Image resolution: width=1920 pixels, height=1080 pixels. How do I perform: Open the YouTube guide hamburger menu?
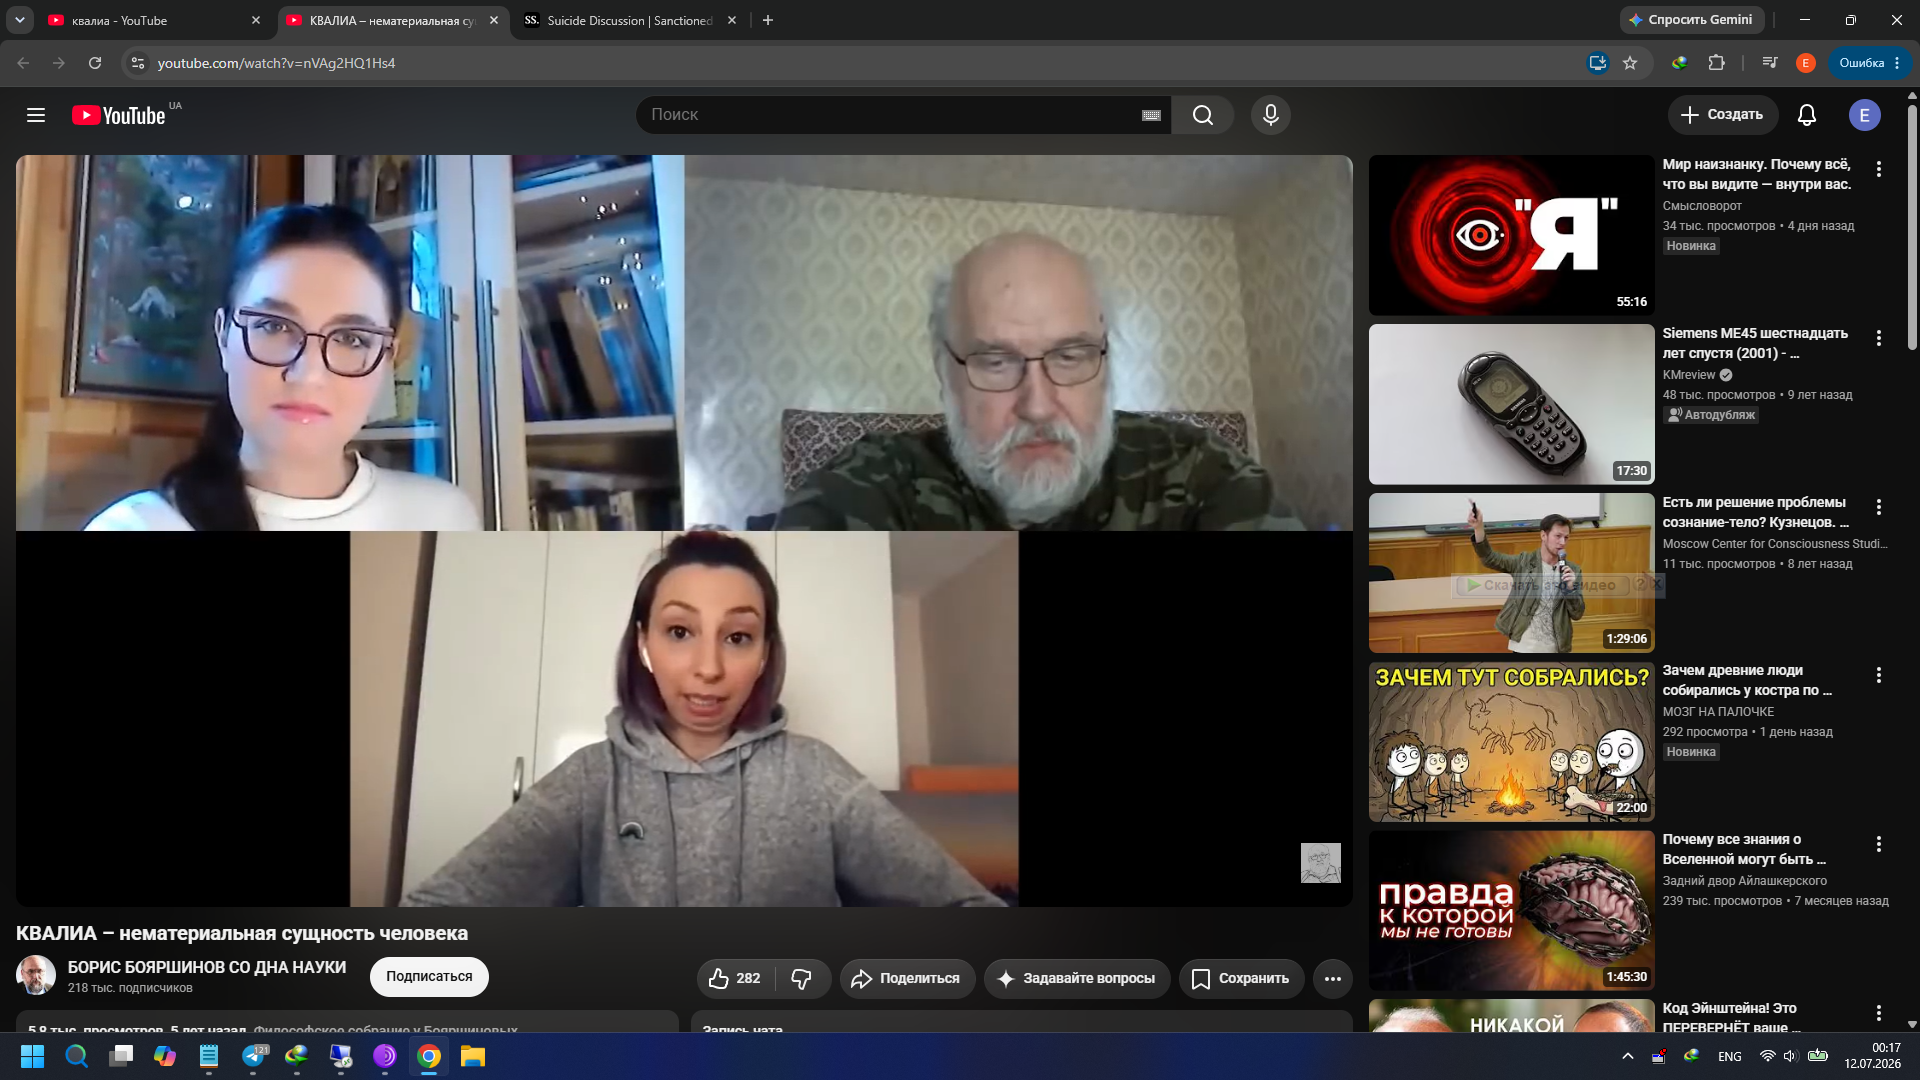36,115
